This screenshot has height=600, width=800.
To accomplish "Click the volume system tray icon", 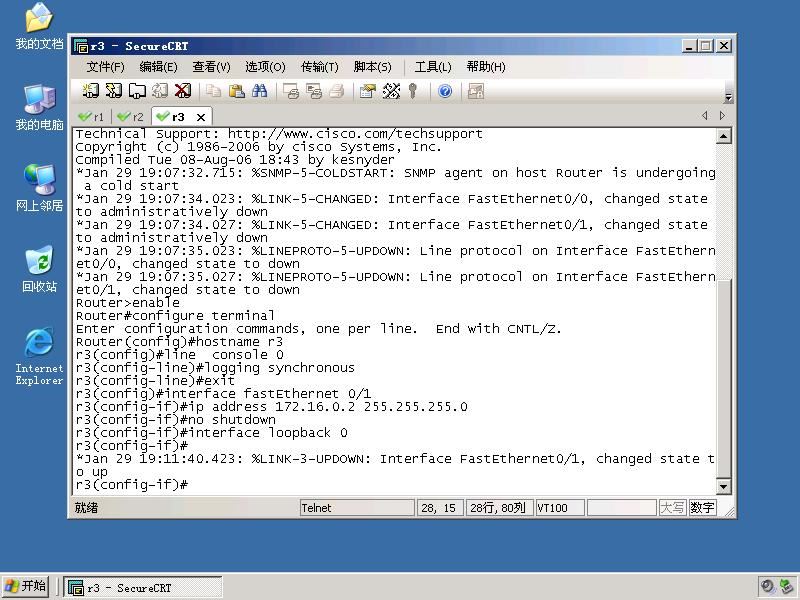I will pos(767,586).
